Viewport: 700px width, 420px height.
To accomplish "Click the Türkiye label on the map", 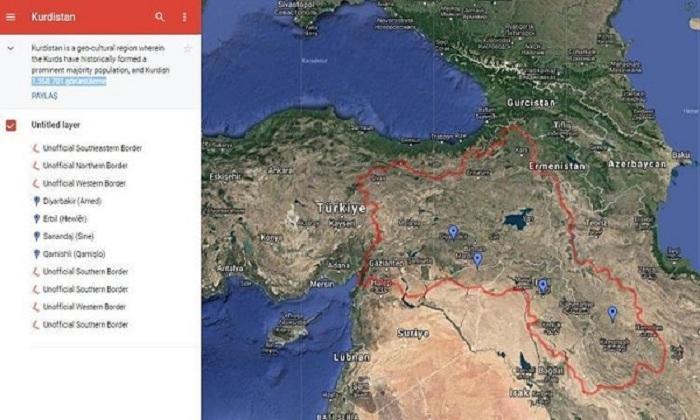I will 341,207.
